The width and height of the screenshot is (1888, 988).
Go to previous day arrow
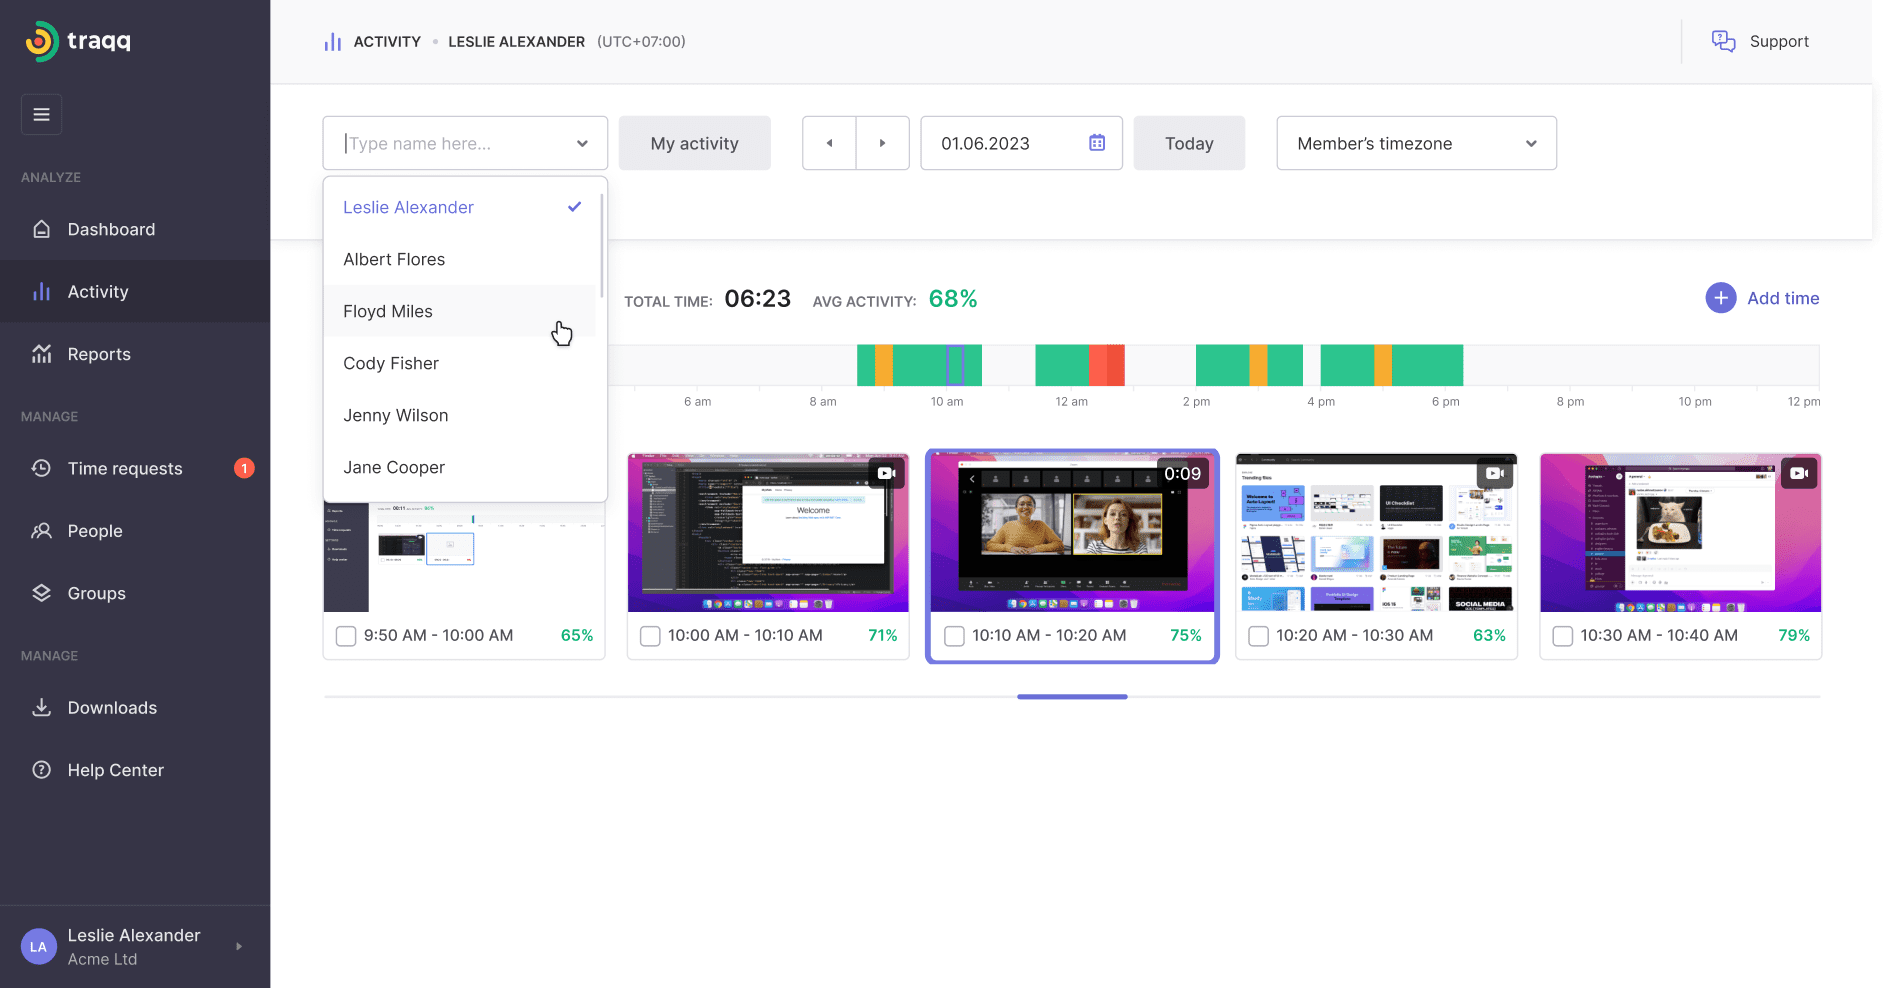point(829,143)
